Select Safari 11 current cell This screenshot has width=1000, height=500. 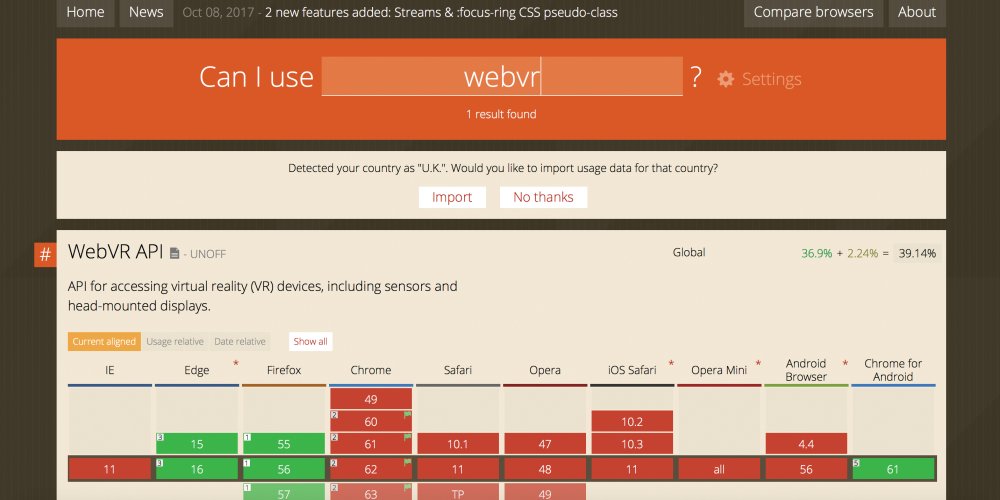click(x=458, y=469)
